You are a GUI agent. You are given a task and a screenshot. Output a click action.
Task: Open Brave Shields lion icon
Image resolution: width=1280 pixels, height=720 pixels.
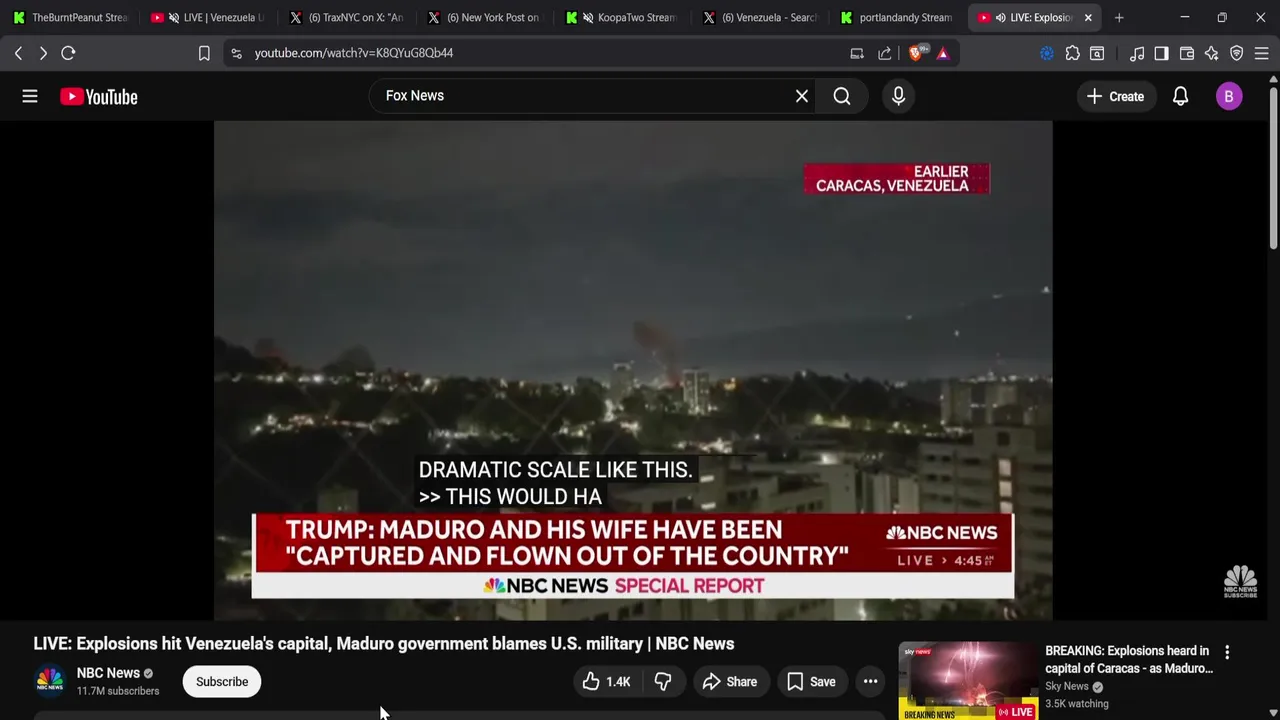pos(916,53)
